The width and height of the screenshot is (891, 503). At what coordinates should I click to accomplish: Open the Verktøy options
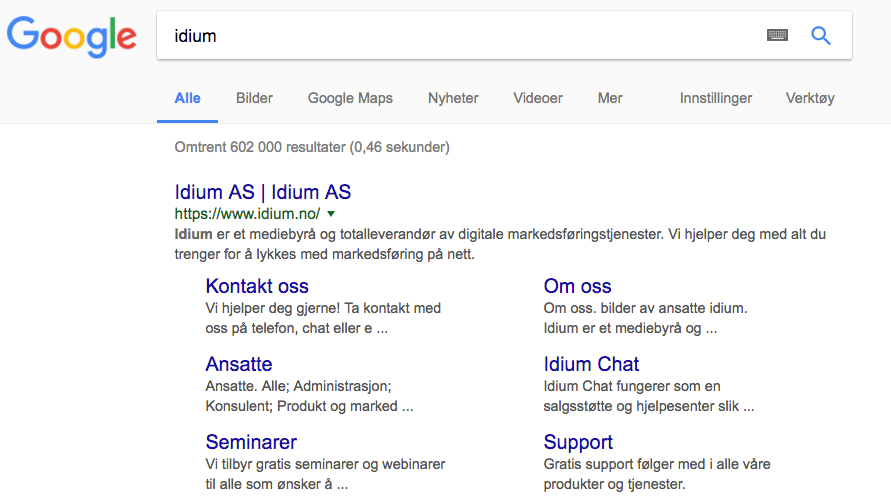(x=810, y=98)
